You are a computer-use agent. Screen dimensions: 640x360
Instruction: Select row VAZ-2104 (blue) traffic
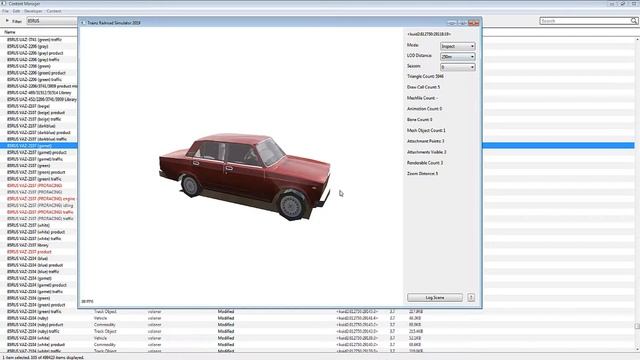pyautogui.click(x=33, y=271)
